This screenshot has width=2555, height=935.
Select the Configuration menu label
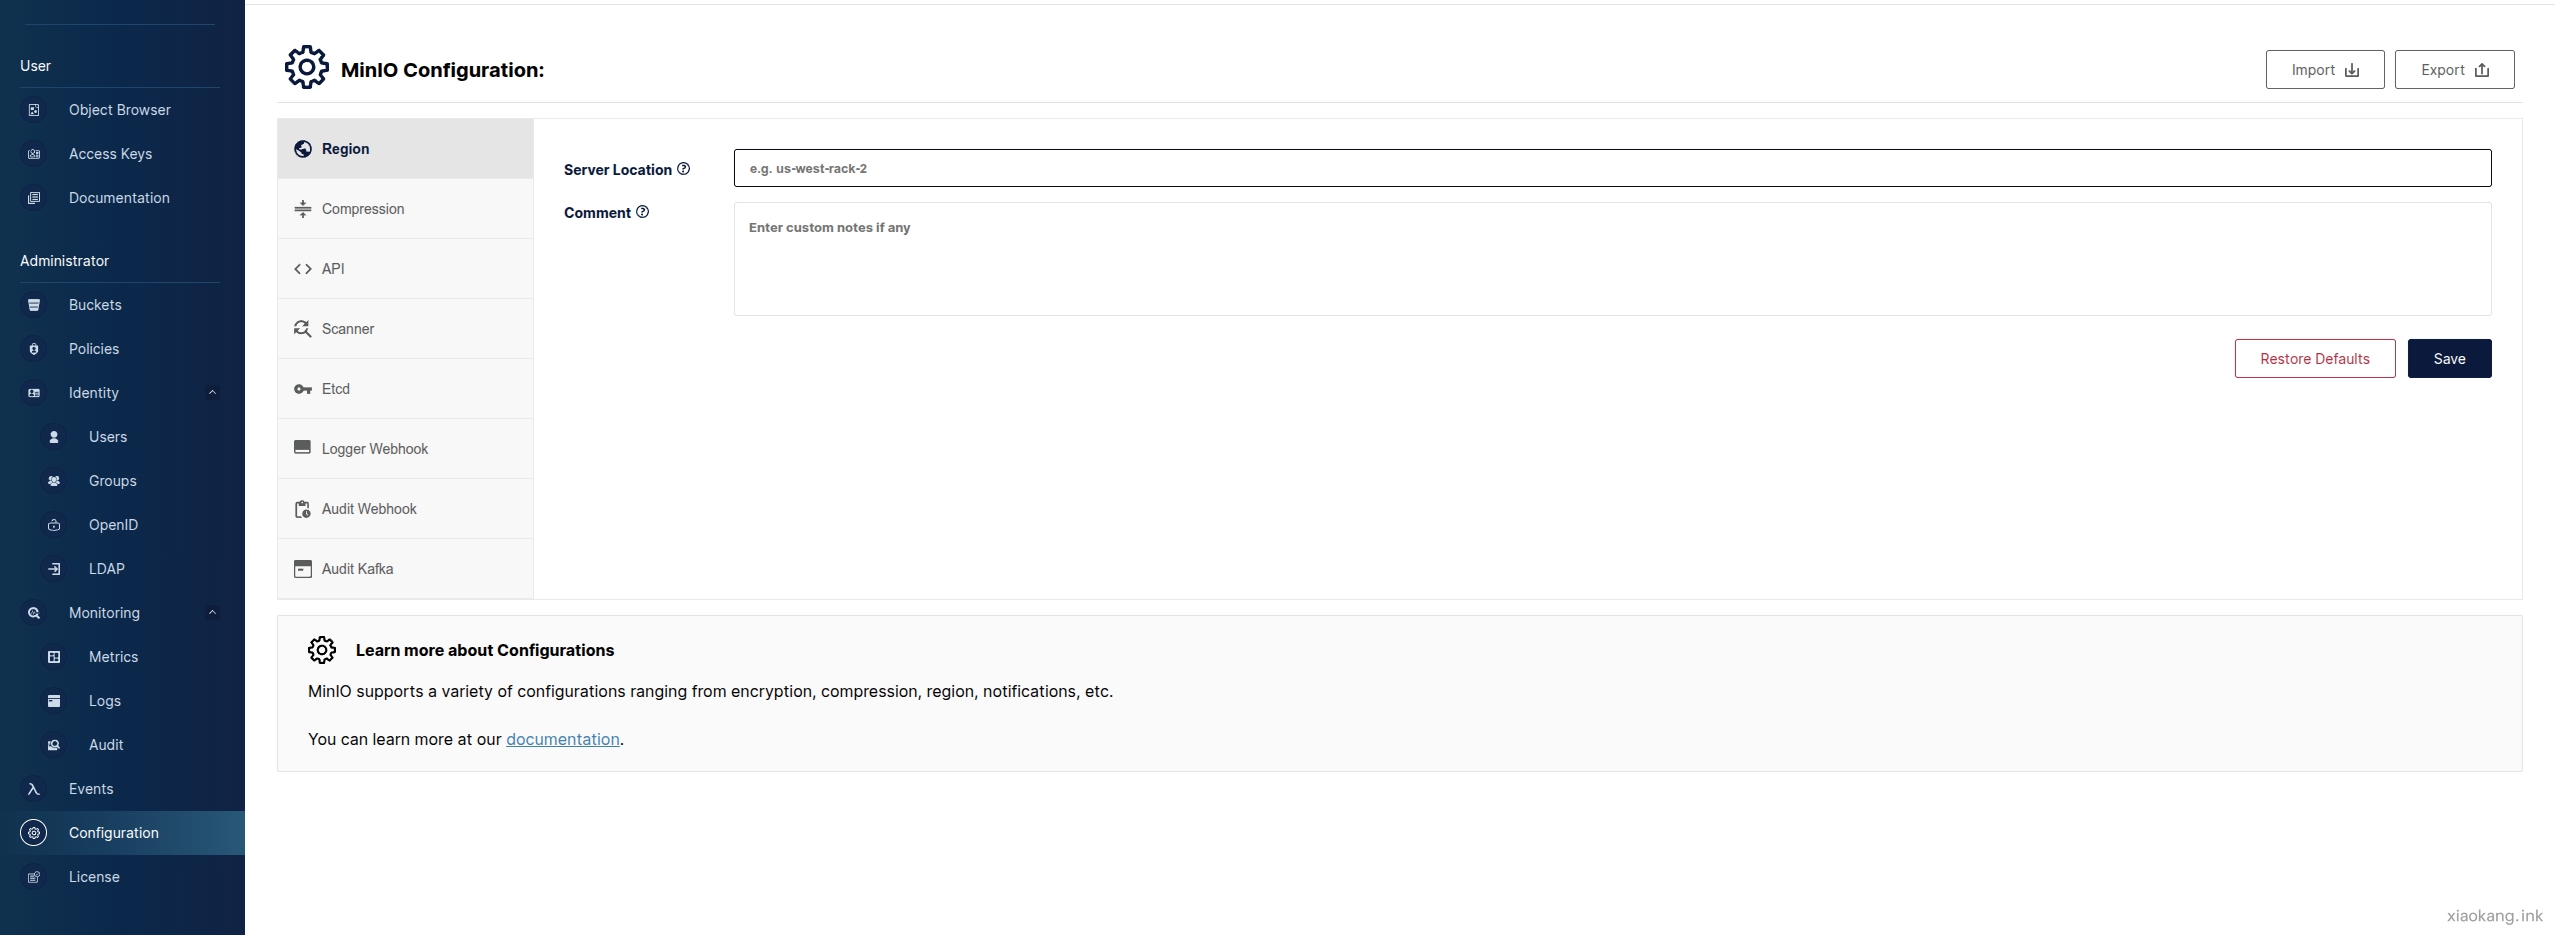click(114, 833)
